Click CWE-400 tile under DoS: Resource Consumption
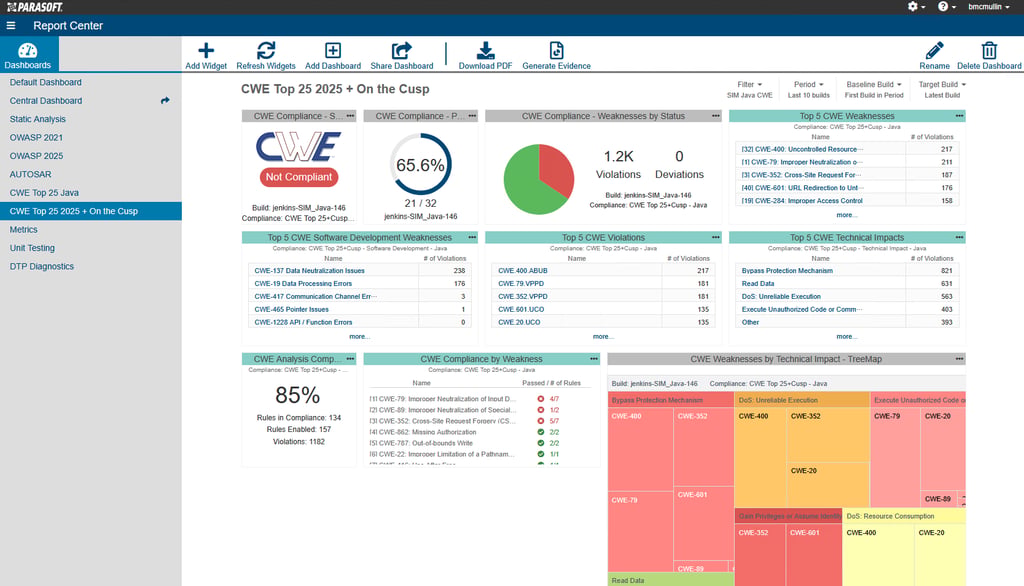 878,555
